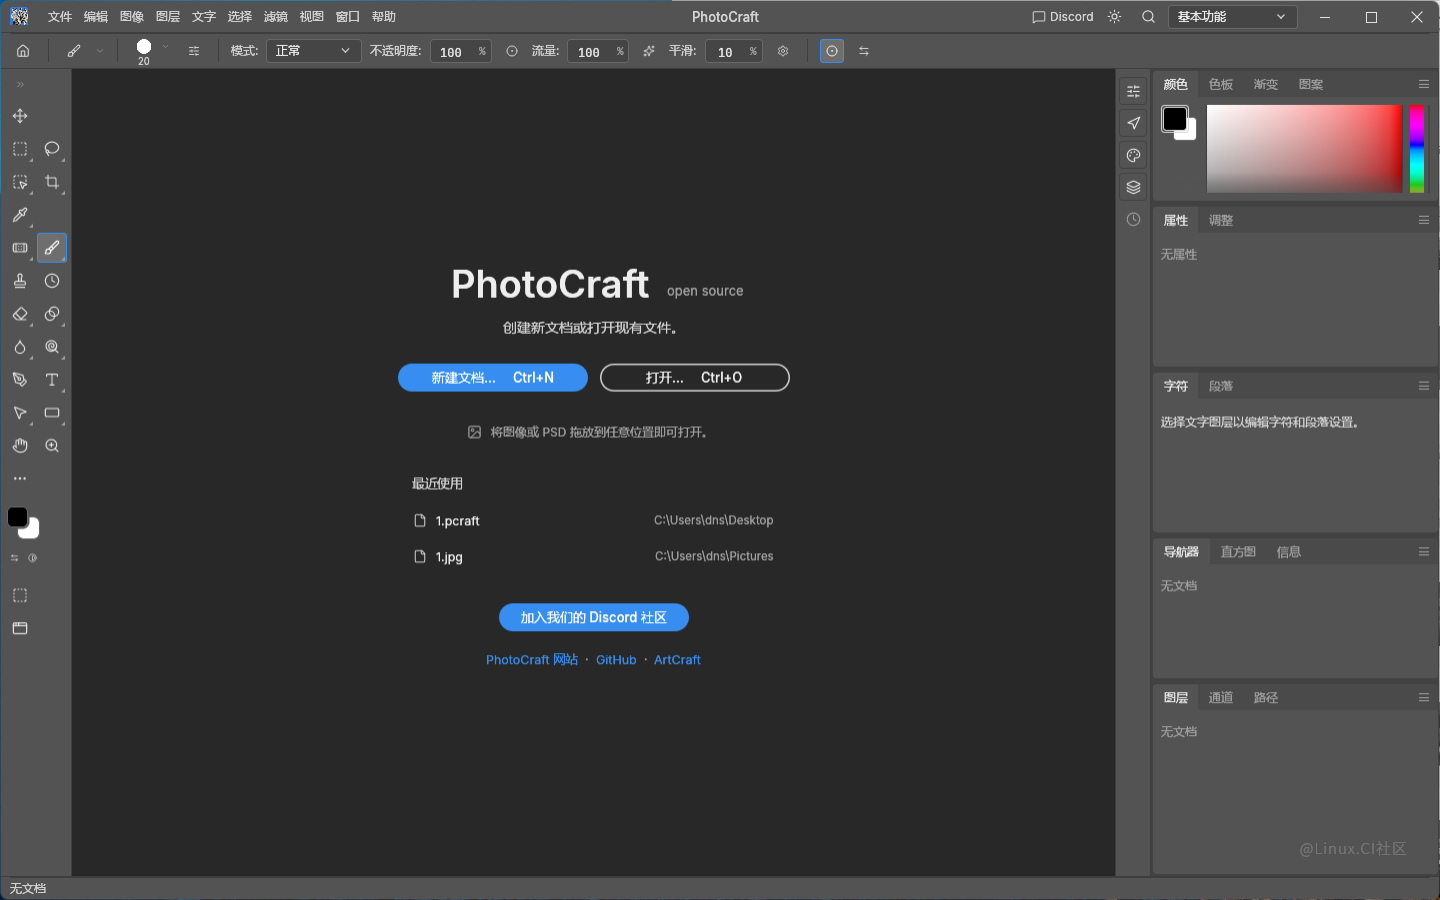This screenshot has height=900, width=1440.
Task: Toggle the airbrush build-up icon
Action: pos(649,51)
